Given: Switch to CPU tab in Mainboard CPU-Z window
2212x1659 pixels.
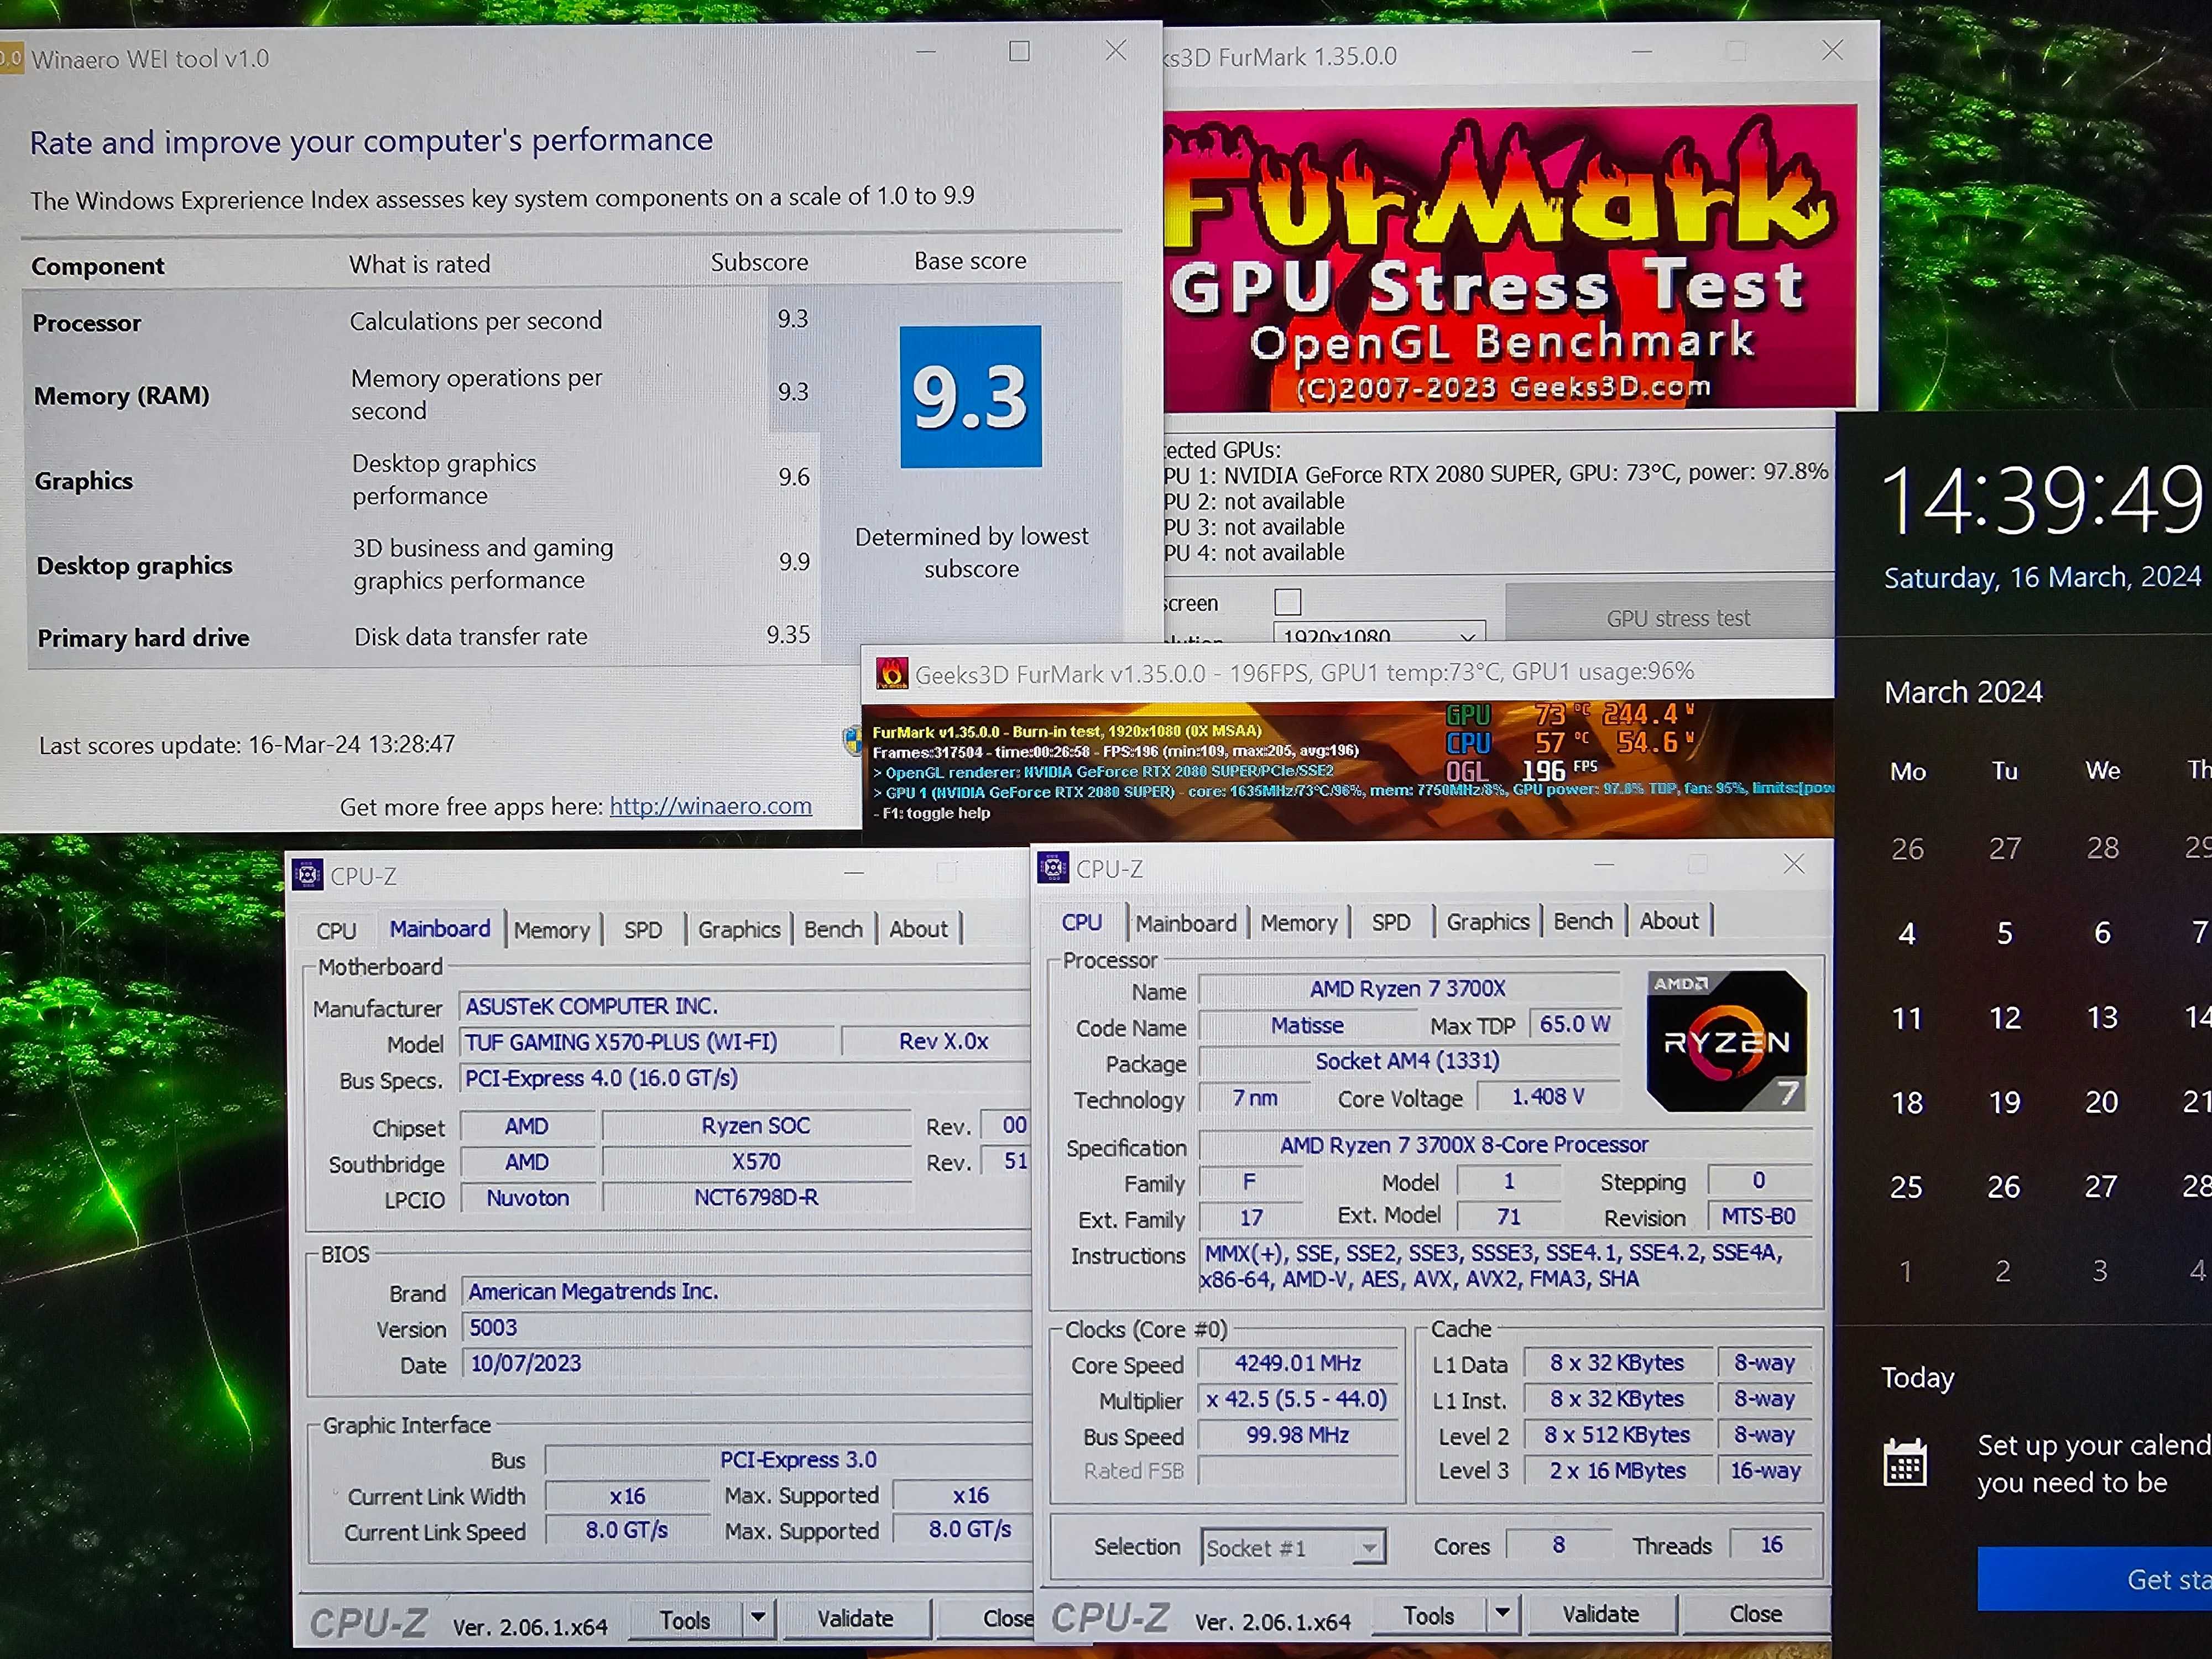Looking at the screenshot, I should [x=336, y=931].
